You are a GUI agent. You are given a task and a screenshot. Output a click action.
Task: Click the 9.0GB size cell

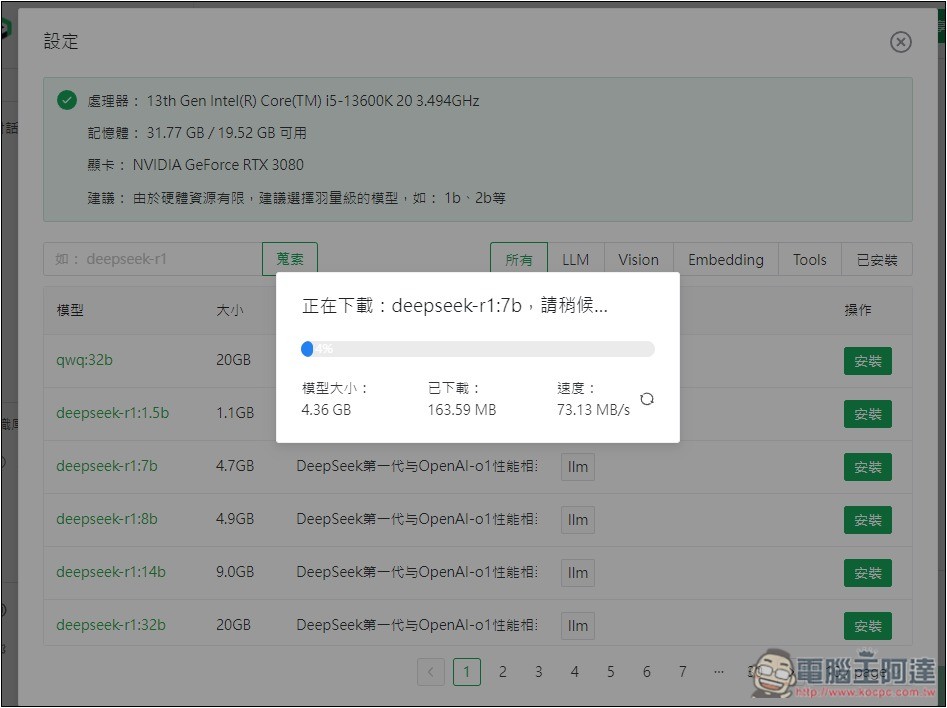(x=235, y=571)
